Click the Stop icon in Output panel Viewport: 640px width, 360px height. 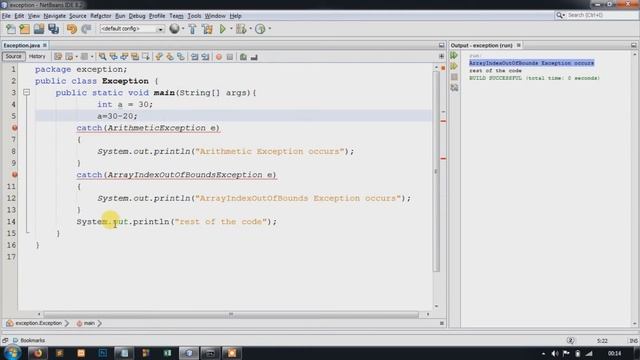click(454, 77)
